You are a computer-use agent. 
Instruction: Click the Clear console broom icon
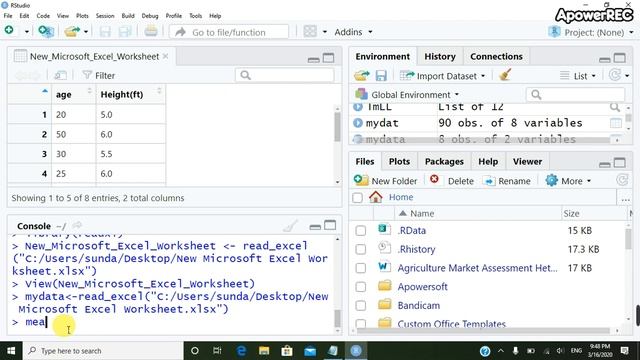click(290, 225)
